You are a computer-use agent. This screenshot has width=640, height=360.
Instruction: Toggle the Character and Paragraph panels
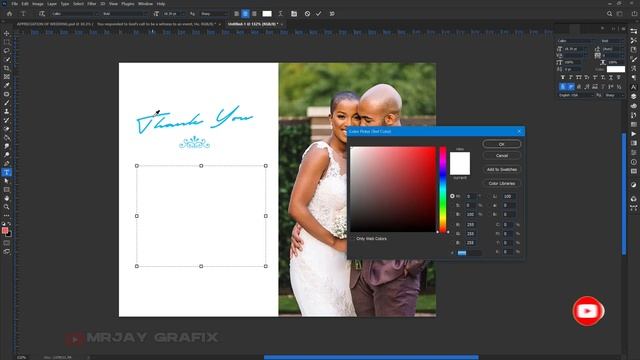pos(294,13)
